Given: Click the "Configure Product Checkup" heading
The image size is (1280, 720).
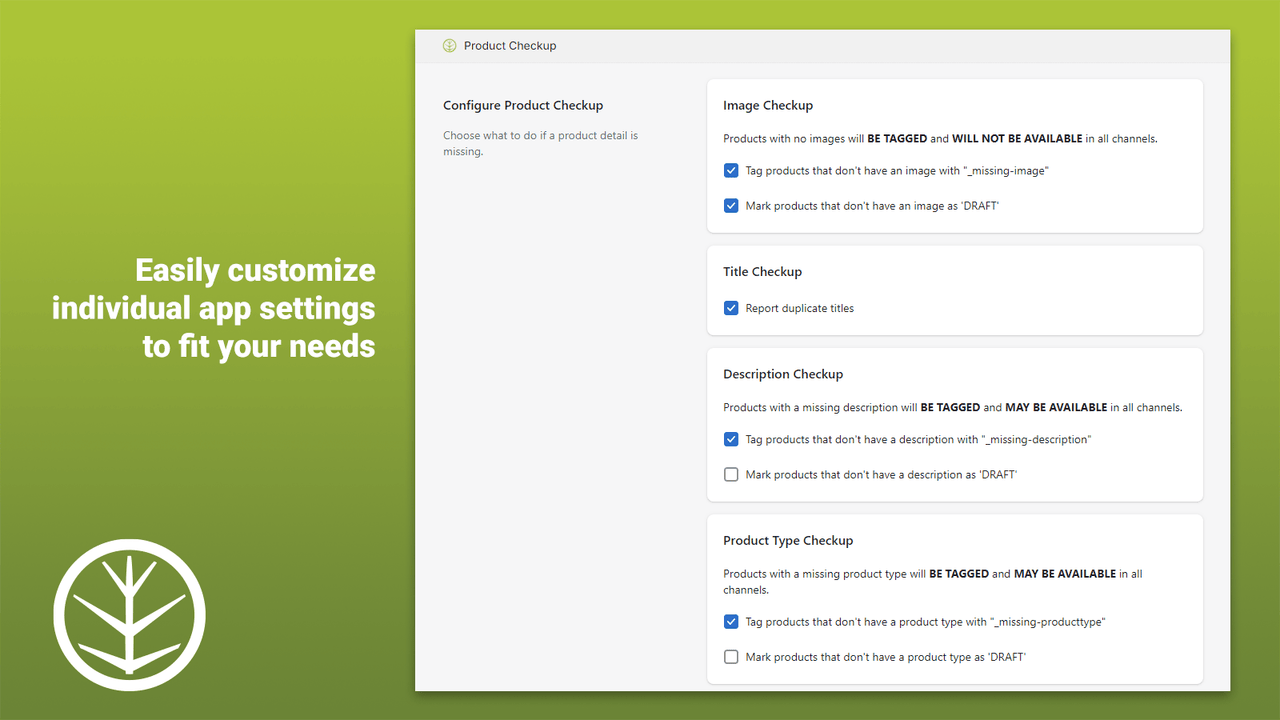Looking at the screenshot, I should pyautogui.click(x=523, y=105).
